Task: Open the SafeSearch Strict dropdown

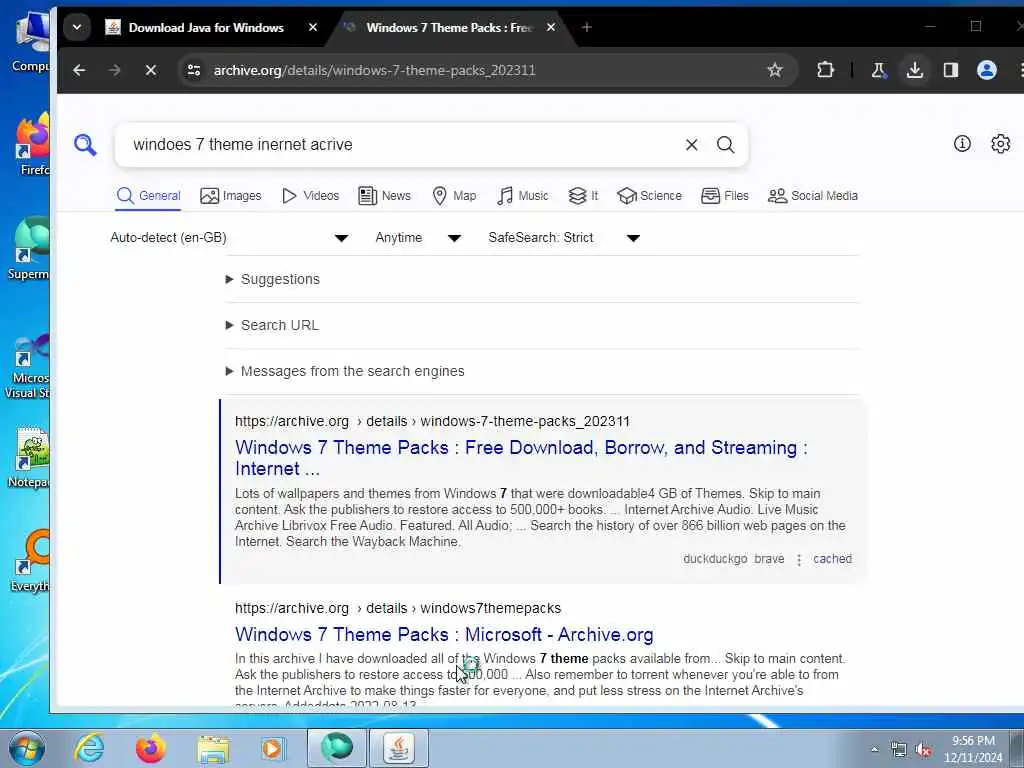Action: tap(564, 238)
